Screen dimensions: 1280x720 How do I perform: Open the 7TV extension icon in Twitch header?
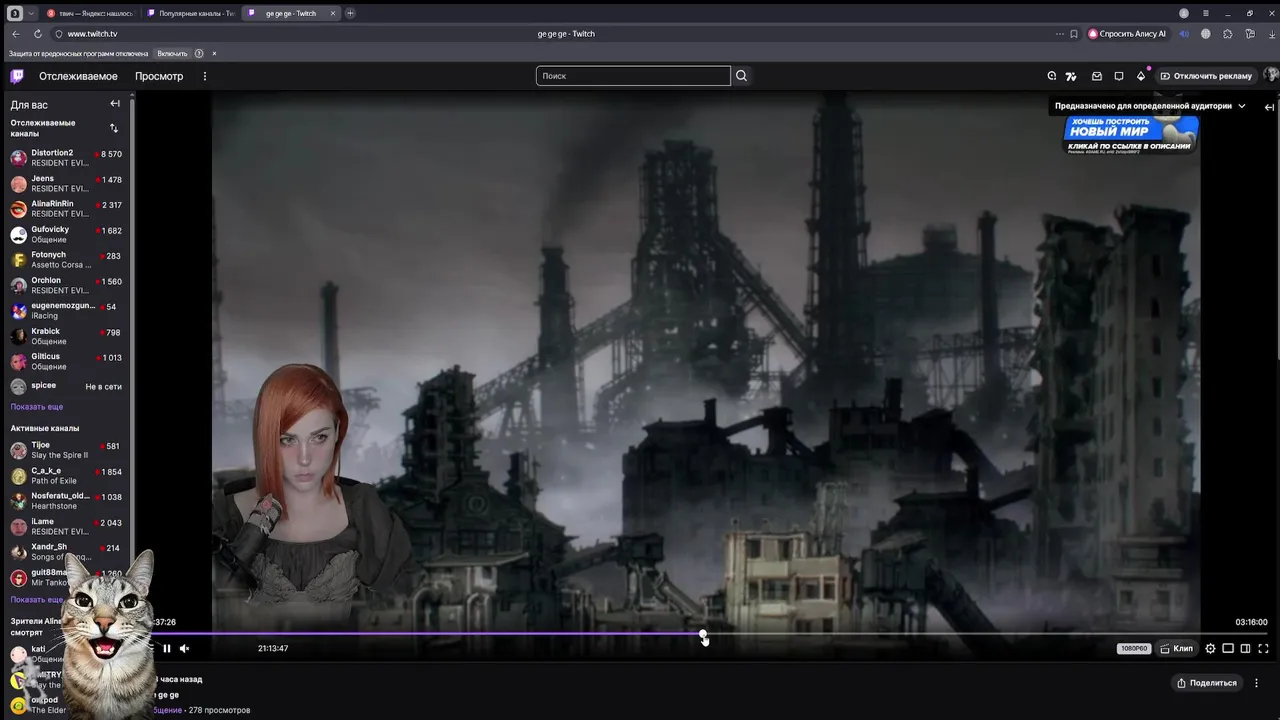[1071, 76]
